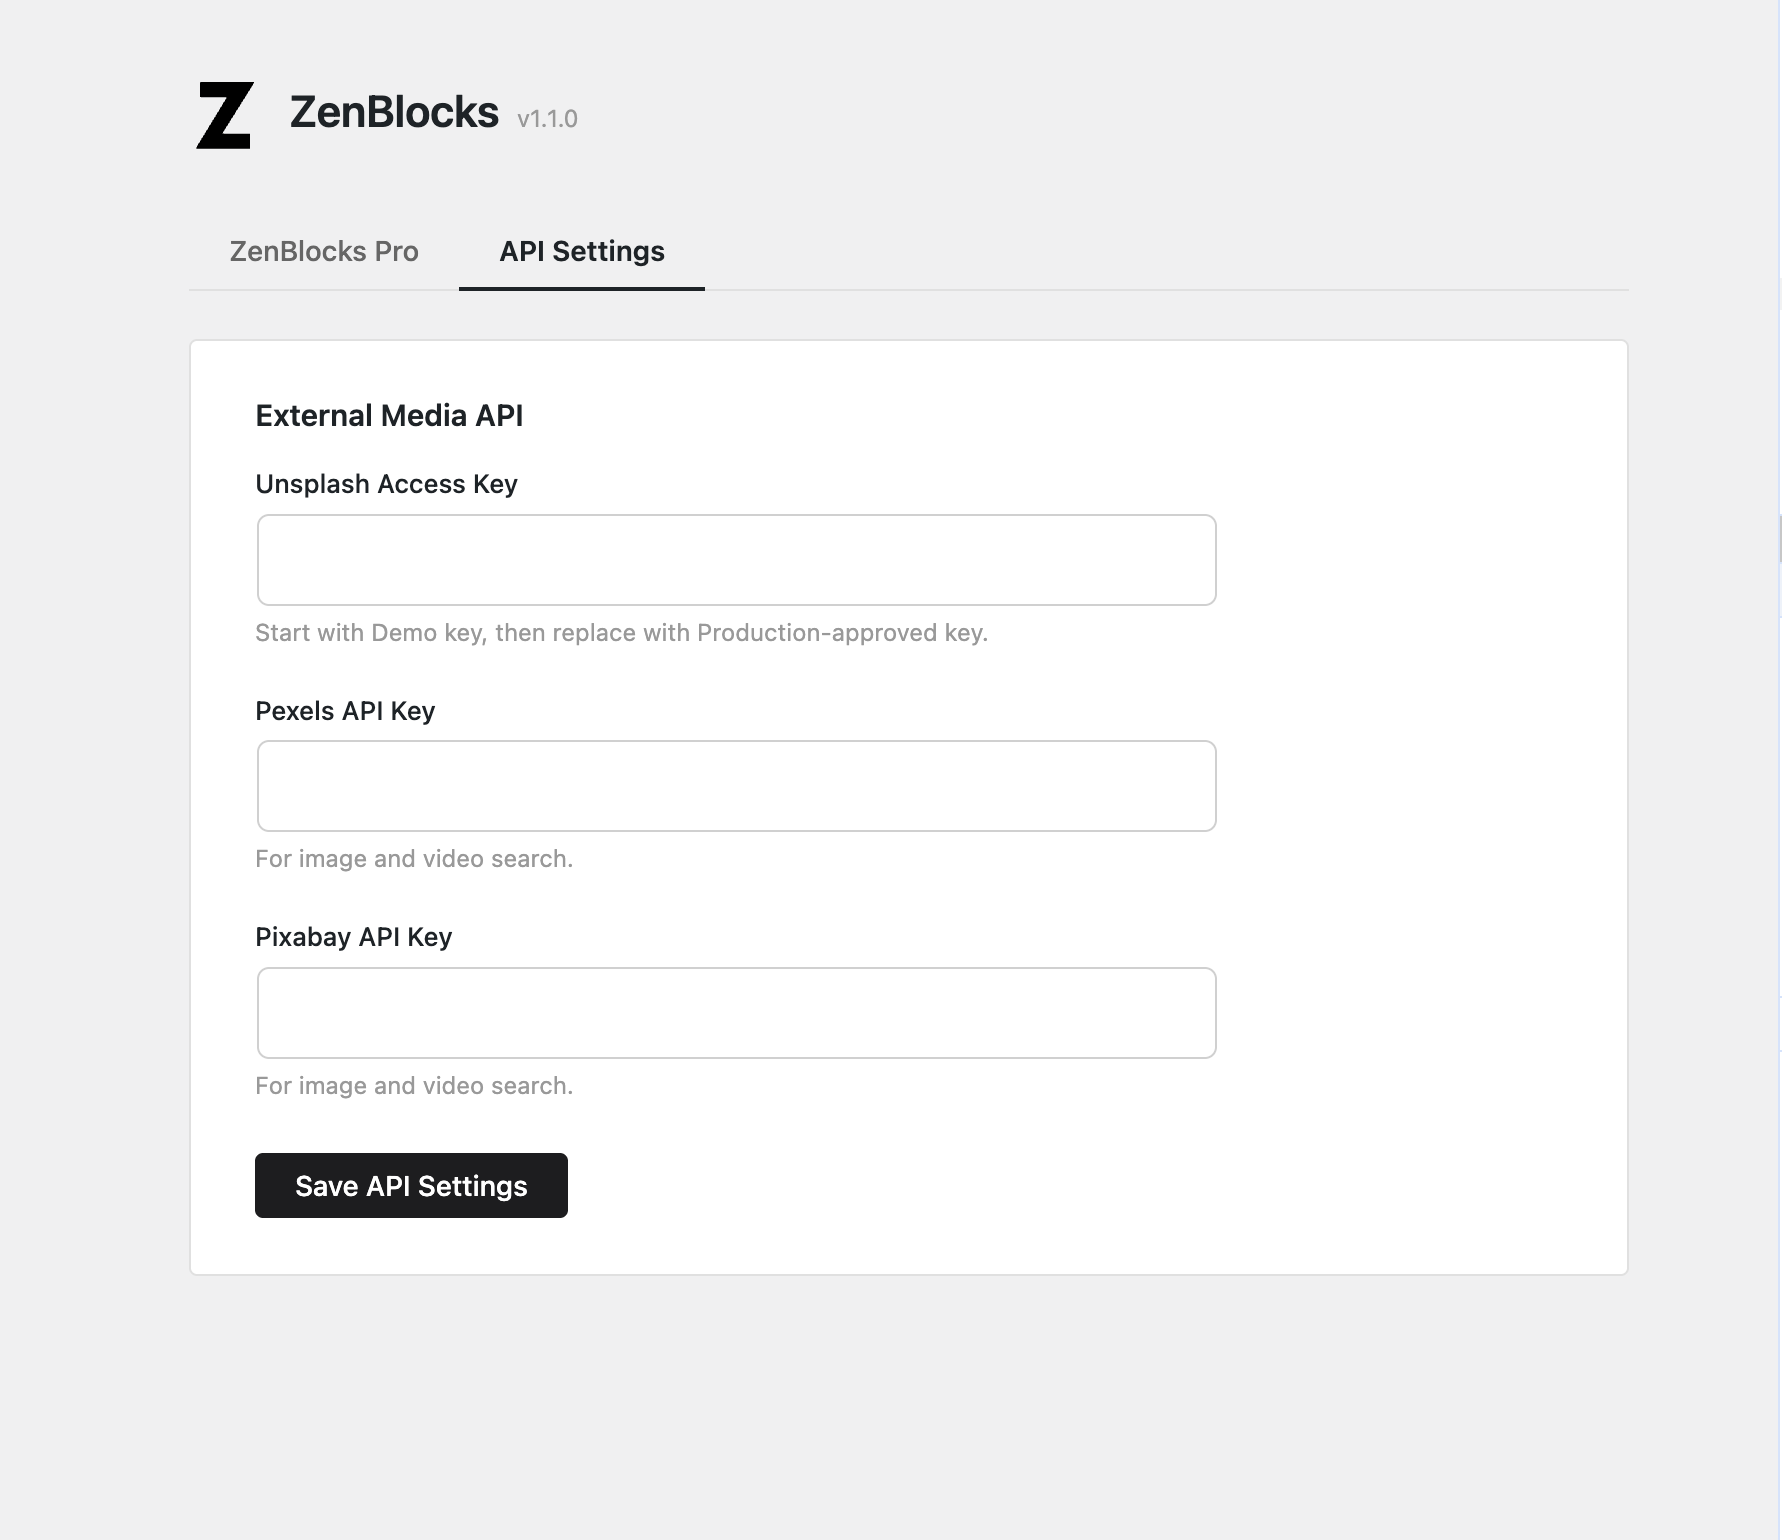Viewport: 1782px width, 1540px height.
Task: Click the v1.1.0 version label
Action: point(546,119)
